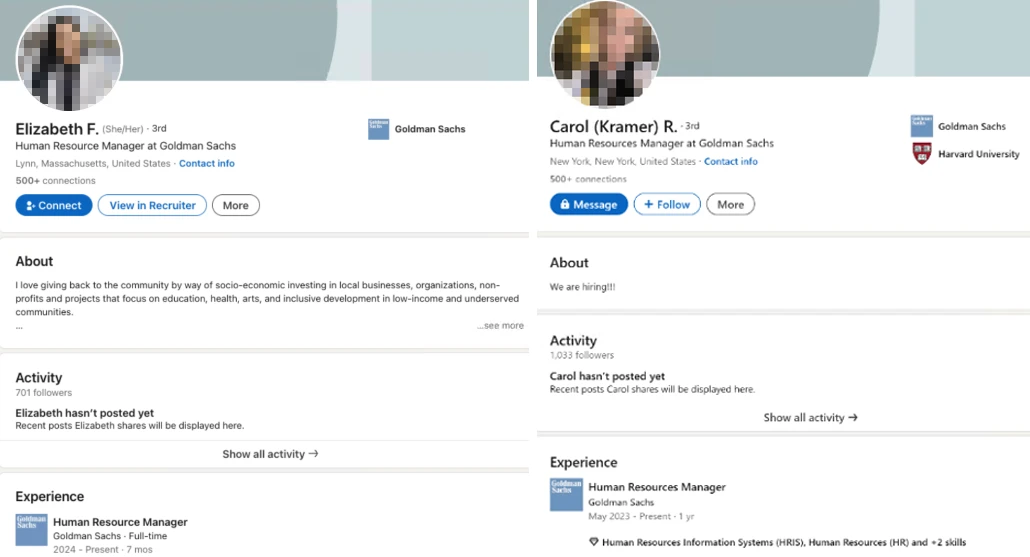Click Goldman Sachs logo in Elizabeth's Experience

pos(32,530)
